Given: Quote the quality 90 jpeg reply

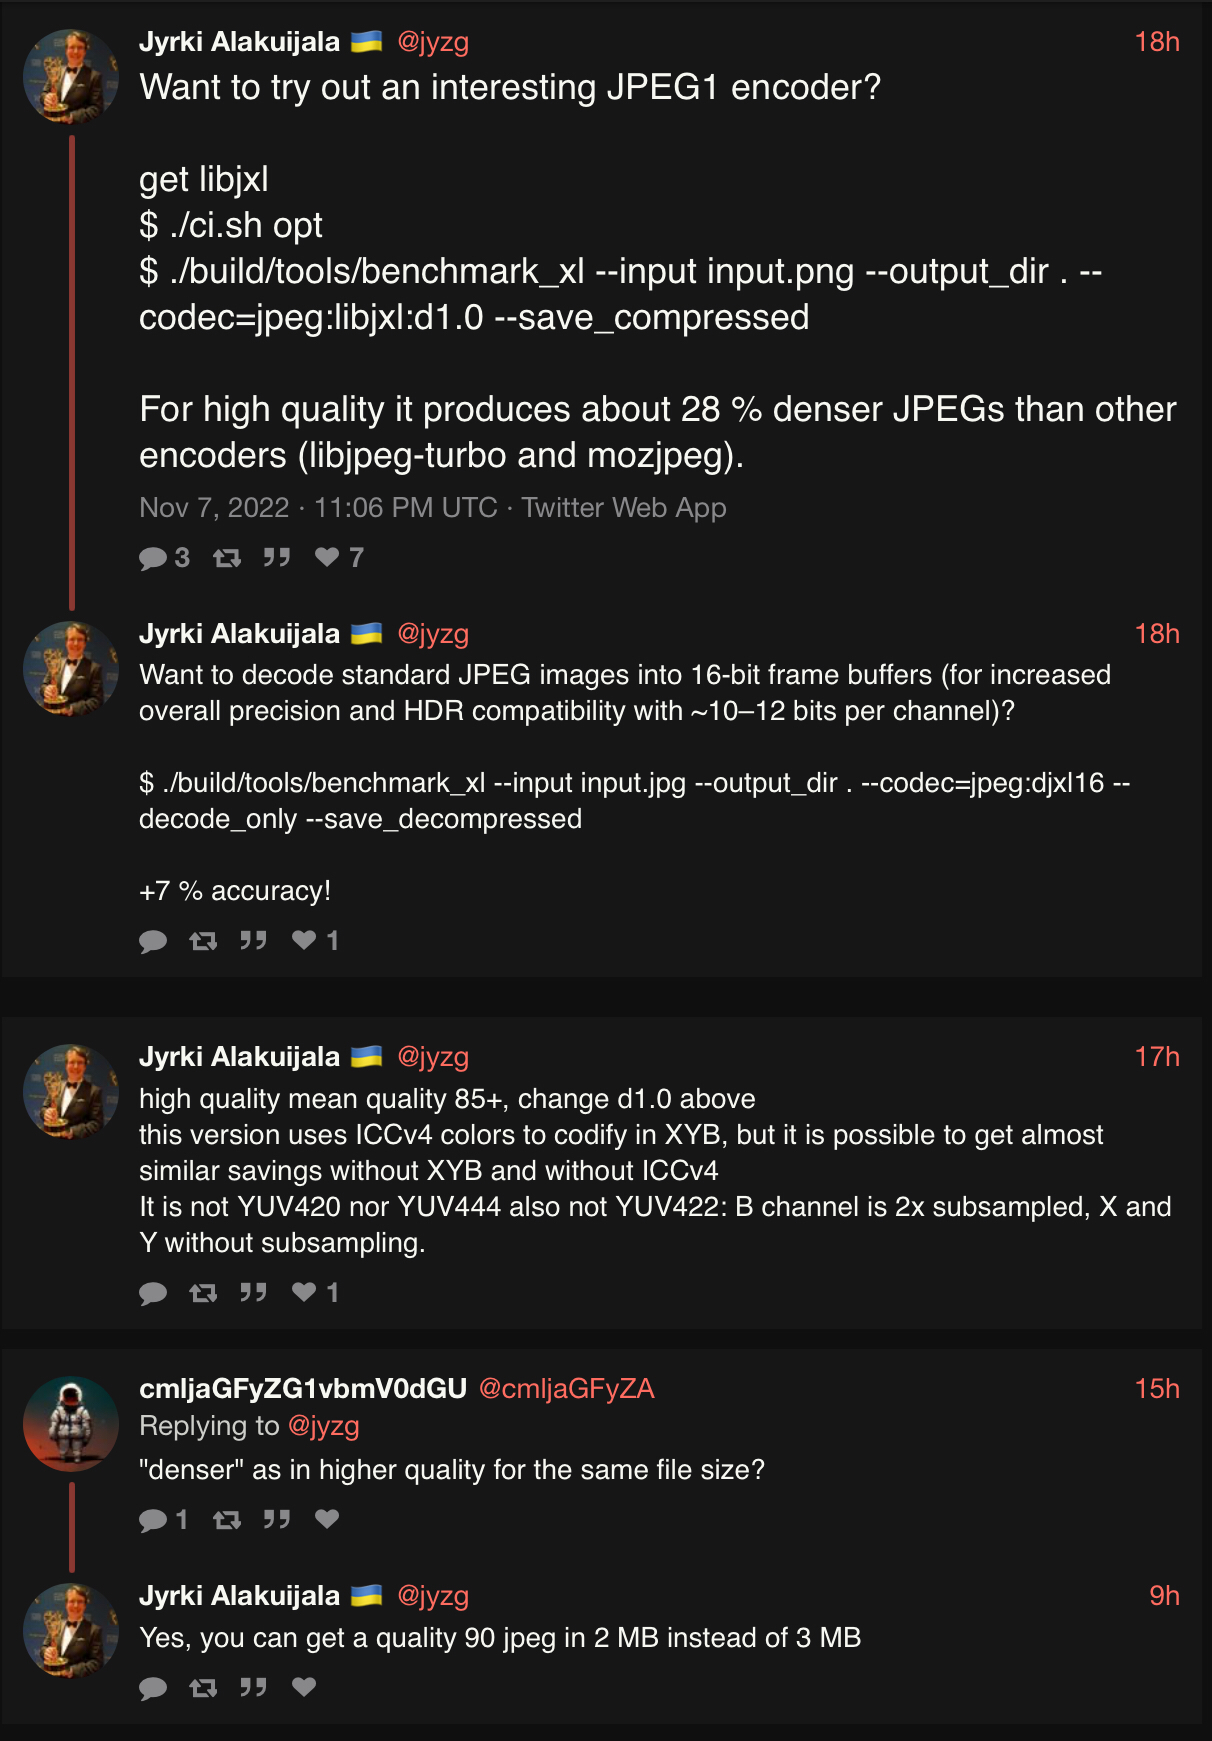Looking at the screenshot, I should tap(253, 1688).
